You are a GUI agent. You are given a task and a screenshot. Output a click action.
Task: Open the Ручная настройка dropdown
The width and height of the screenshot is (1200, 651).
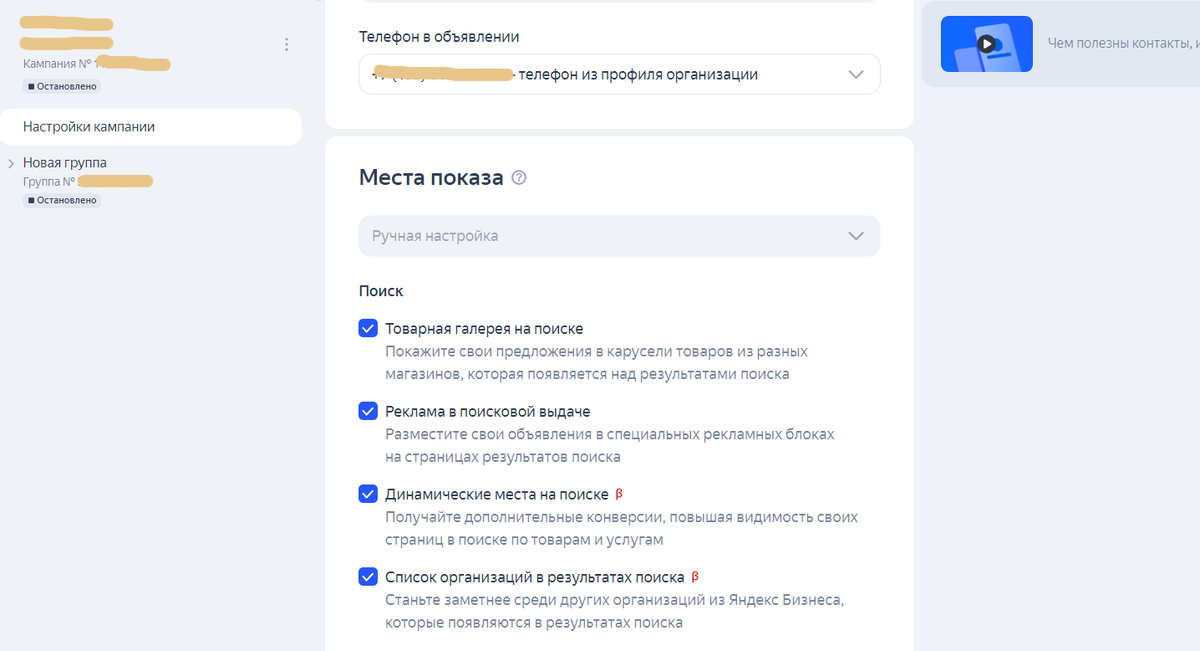click(855, 235)
